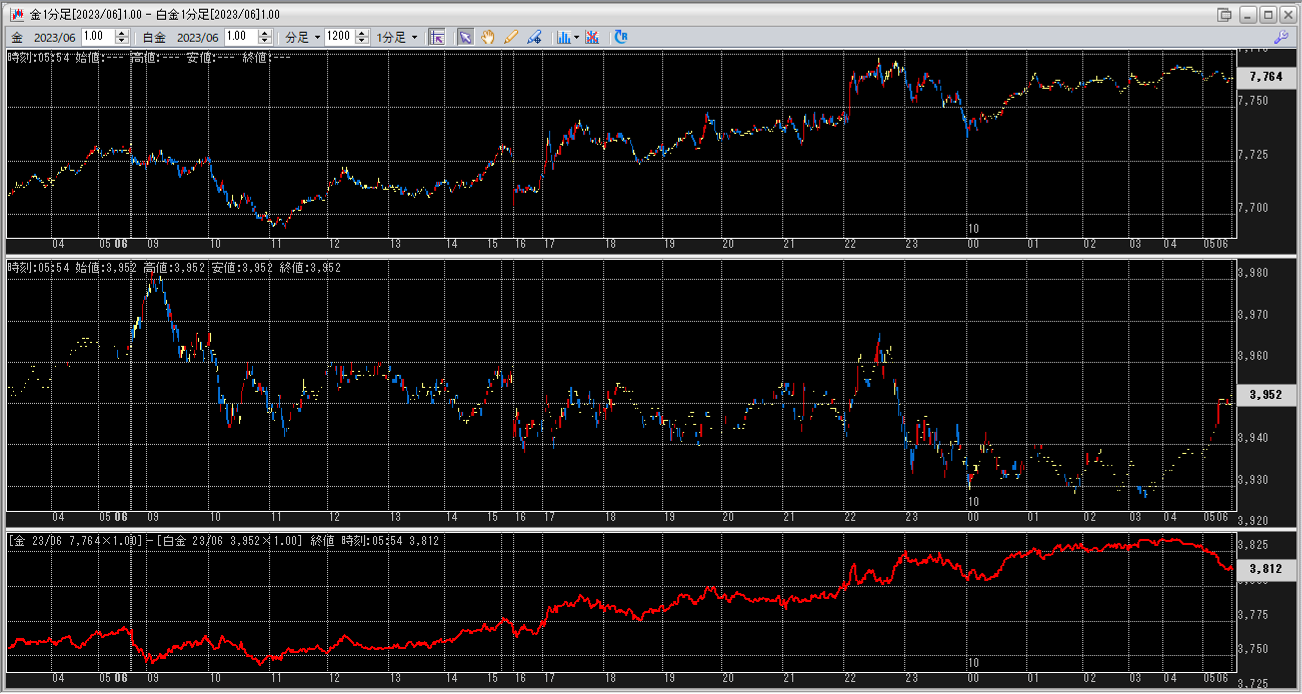Screen dimensions: 1302x694
Task: Activate the hand pan tool
Action: coord(488,37)
